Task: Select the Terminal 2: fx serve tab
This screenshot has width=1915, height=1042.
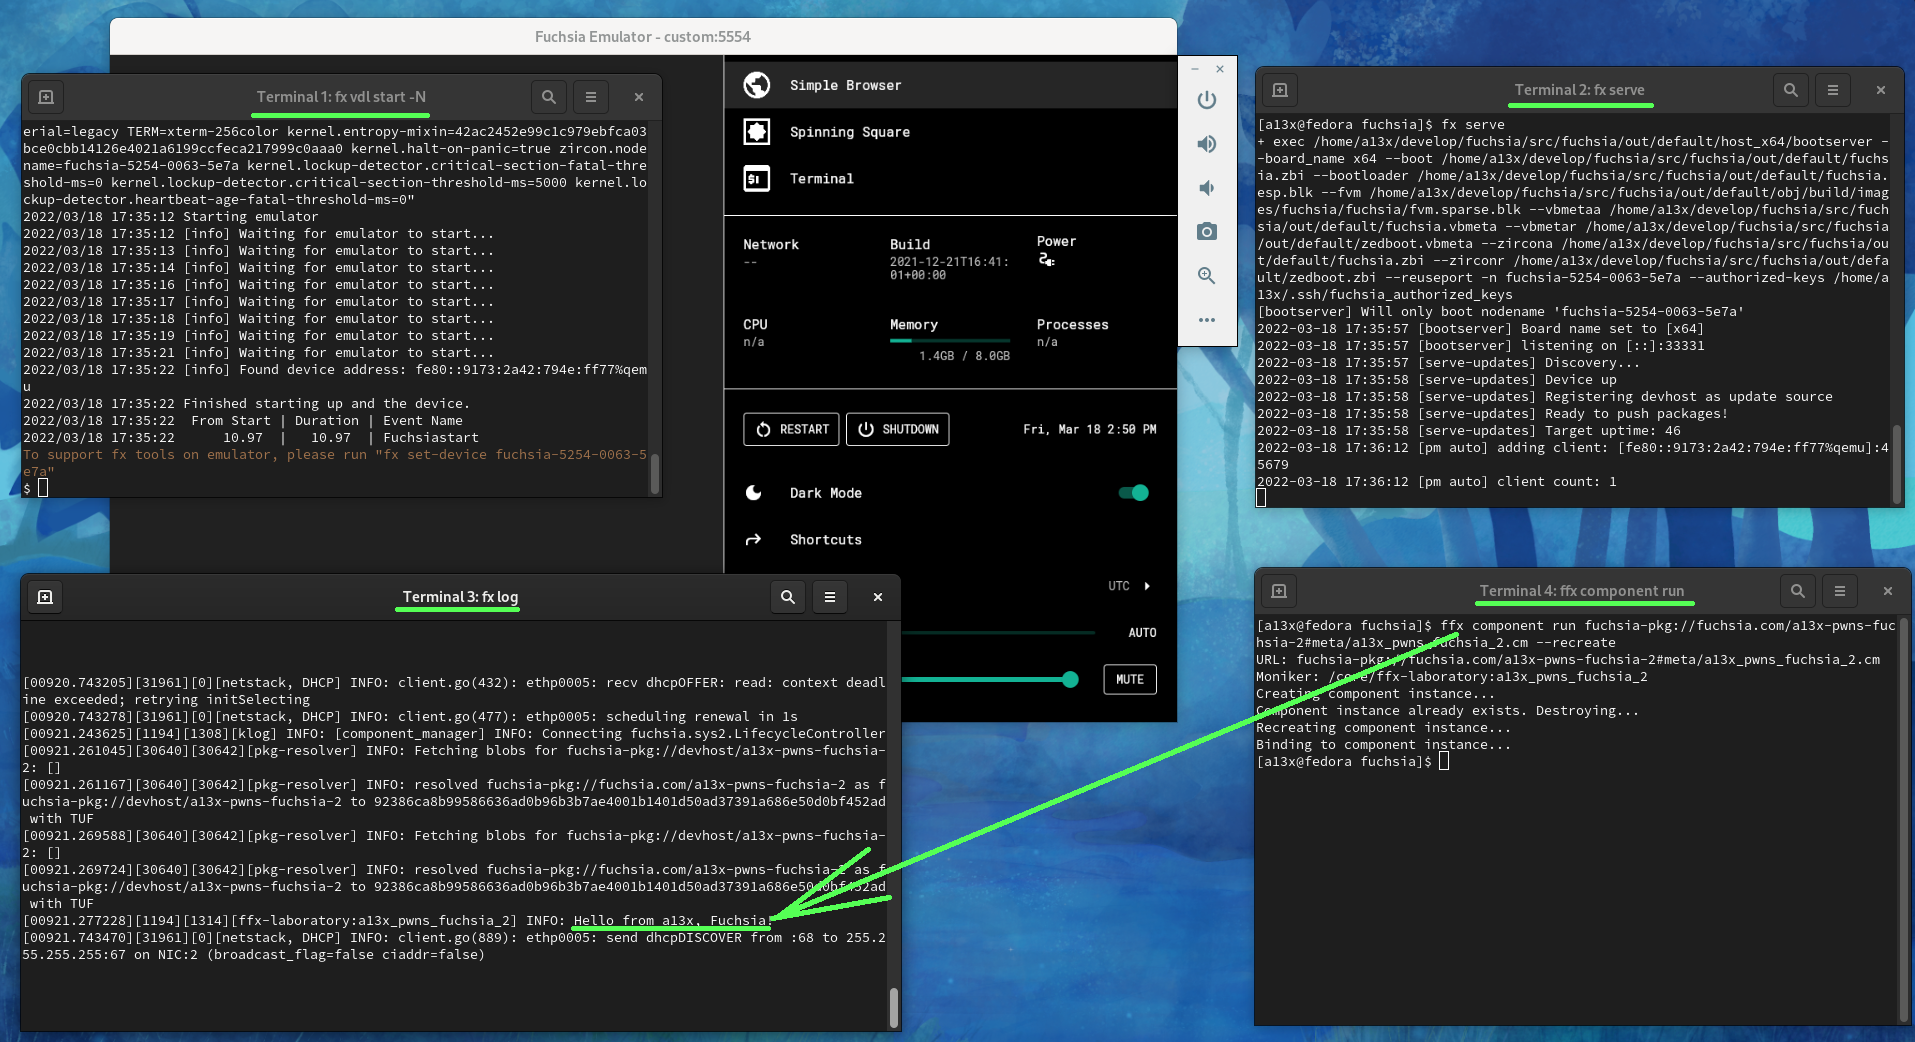Action: 1580,89
